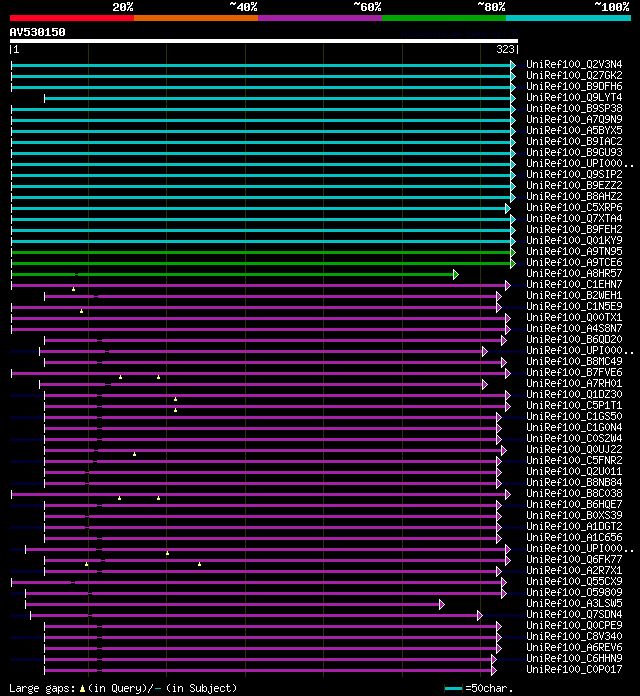The width and height of the screenshot is (640, 696).
Task: Select the UniRef100_C5FNR2 label
Action: click(x=574, y=460)
